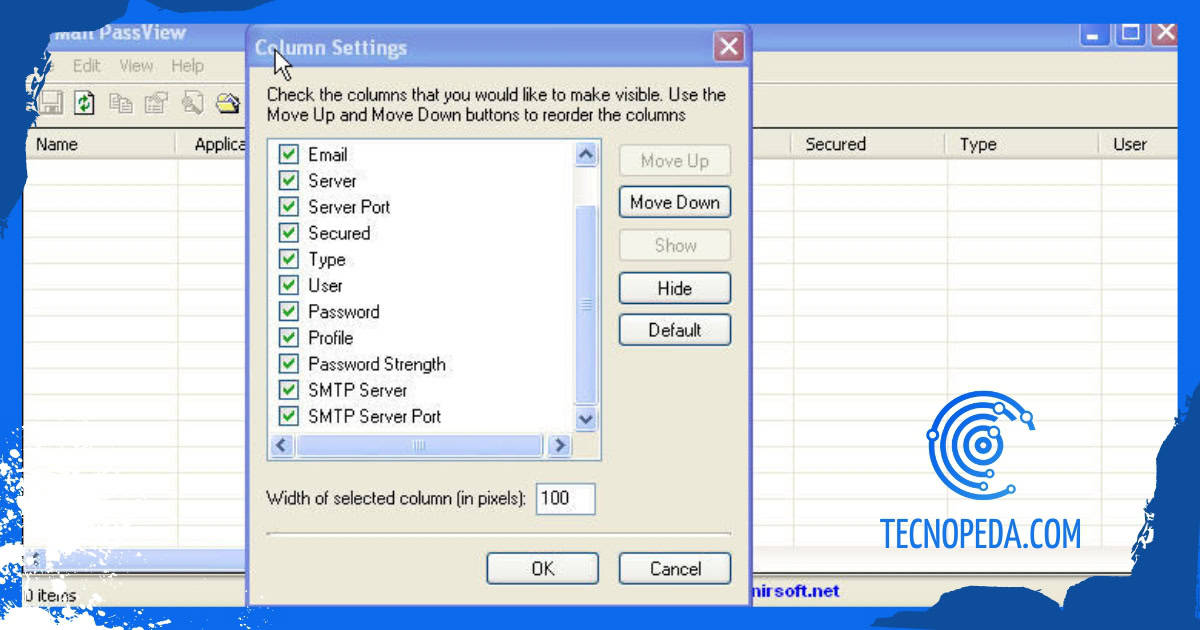Viewport: 1200px width, 630px height.
Task: Click the column list scroll right arrow
Action: [559, 445]
